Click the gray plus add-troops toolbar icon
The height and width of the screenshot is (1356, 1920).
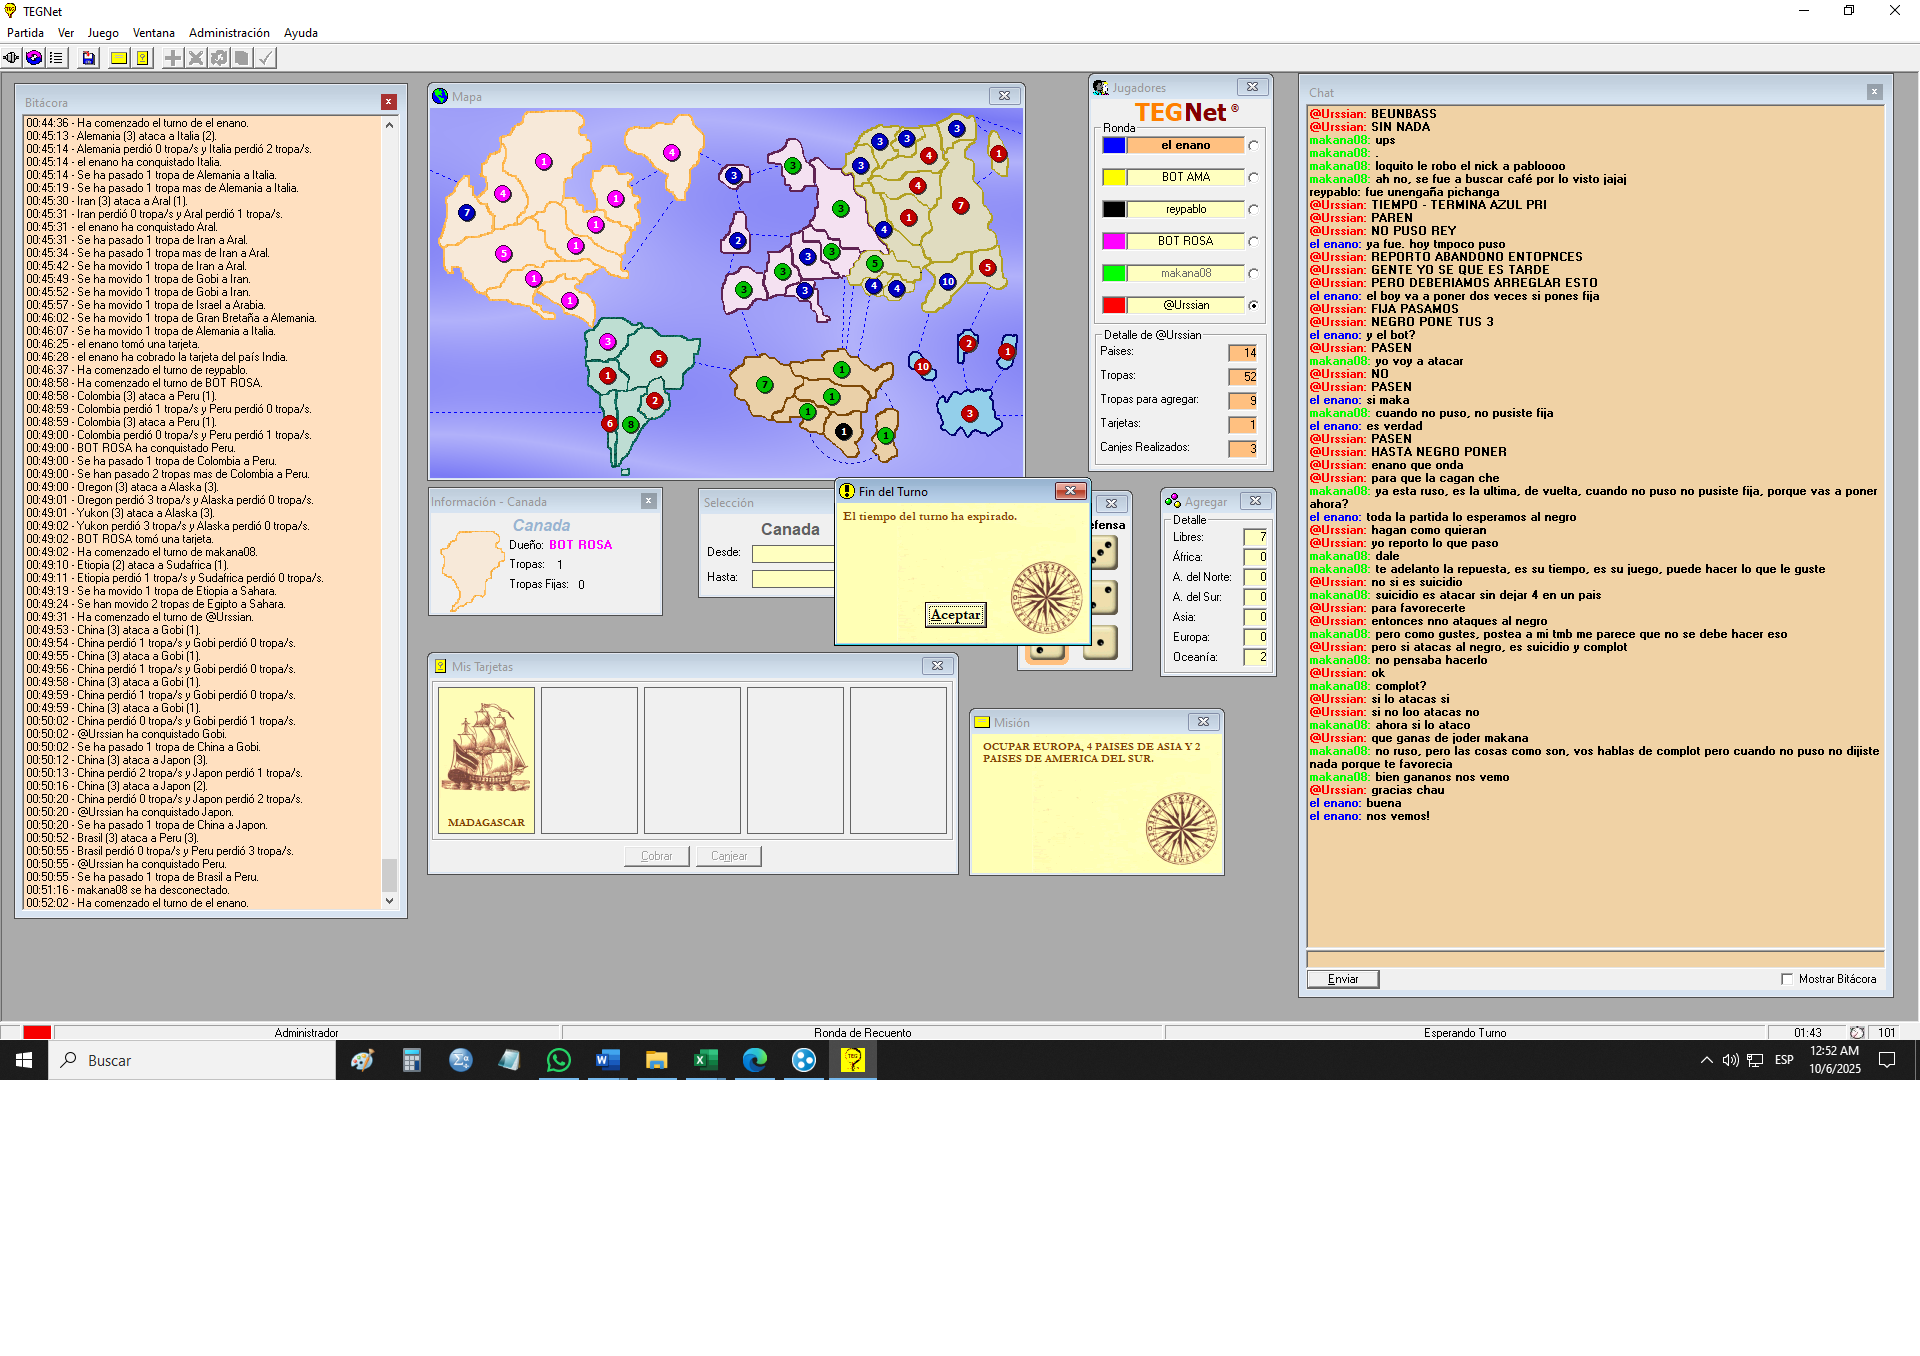click(173, 58)
